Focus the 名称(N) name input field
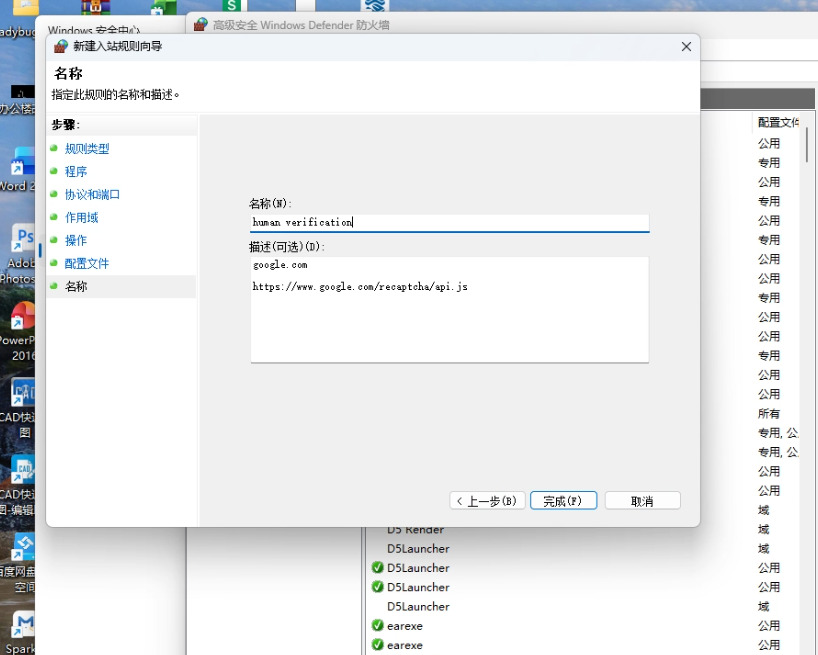The image size is (818, 655). coord(450,222)
